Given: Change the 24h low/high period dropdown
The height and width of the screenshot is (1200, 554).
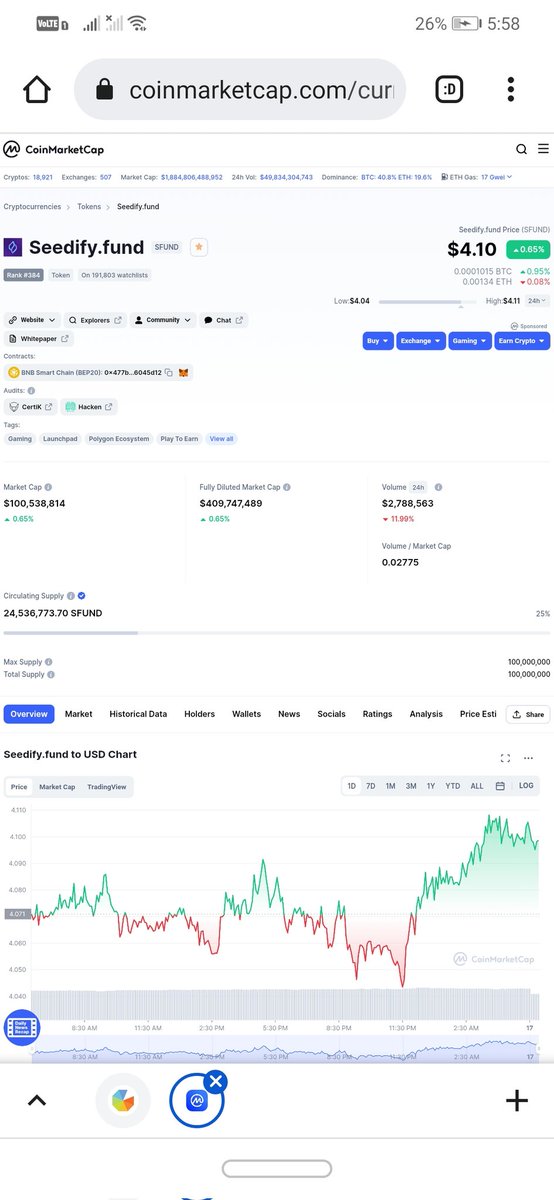Looking at the screenshot, I should 538,300.
